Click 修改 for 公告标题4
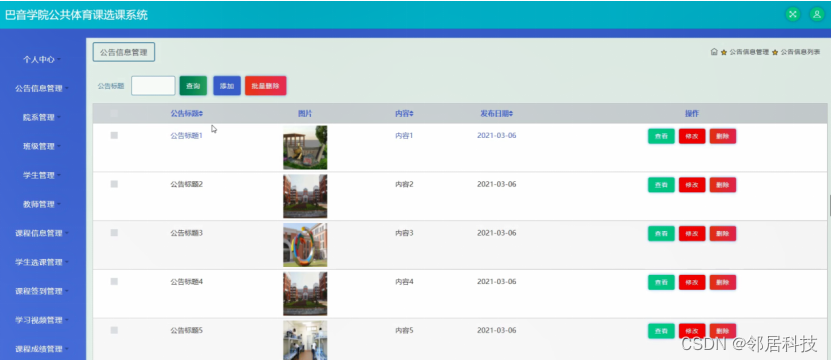 [x=692, y=282]
